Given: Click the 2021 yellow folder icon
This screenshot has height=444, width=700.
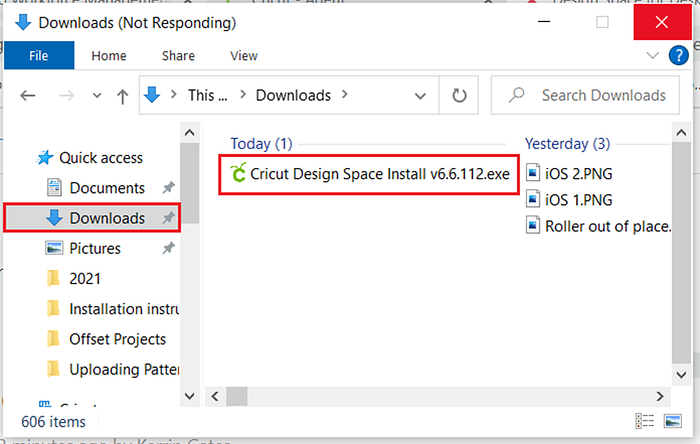Looking at the screenshot, I should (53, 278).
